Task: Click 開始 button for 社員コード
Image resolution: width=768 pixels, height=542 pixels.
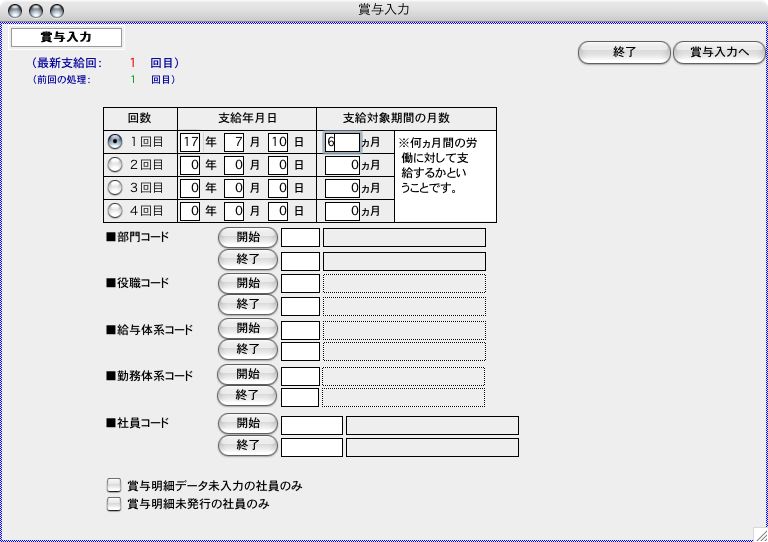Action: (x=247, y=423)
